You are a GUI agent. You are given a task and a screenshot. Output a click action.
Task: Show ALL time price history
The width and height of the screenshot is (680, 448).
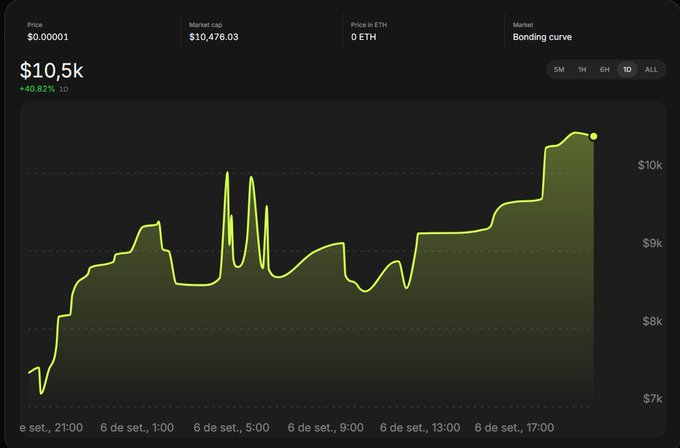(651, 69)
